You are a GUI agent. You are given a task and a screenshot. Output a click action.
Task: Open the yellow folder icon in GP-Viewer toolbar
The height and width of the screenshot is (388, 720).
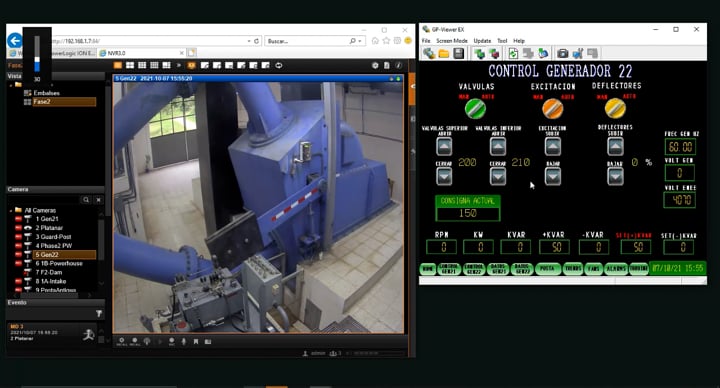tap(444, 54)
